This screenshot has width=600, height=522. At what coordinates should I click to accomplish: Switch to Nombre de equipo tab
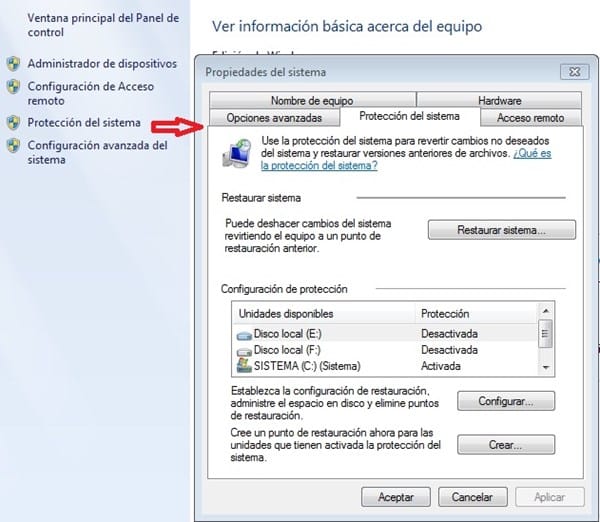coord(312,100)
